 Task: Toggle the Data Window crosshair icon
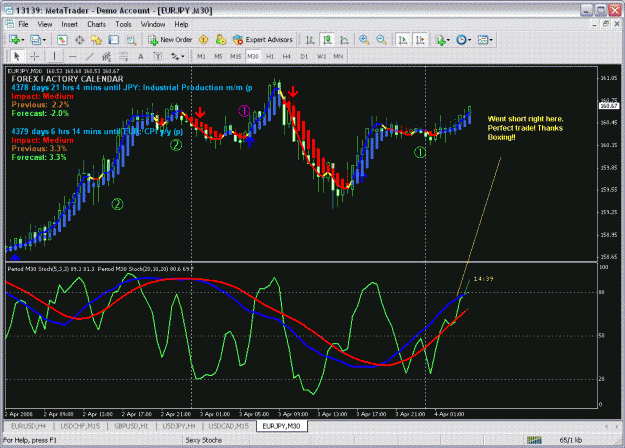click(79, 40)
